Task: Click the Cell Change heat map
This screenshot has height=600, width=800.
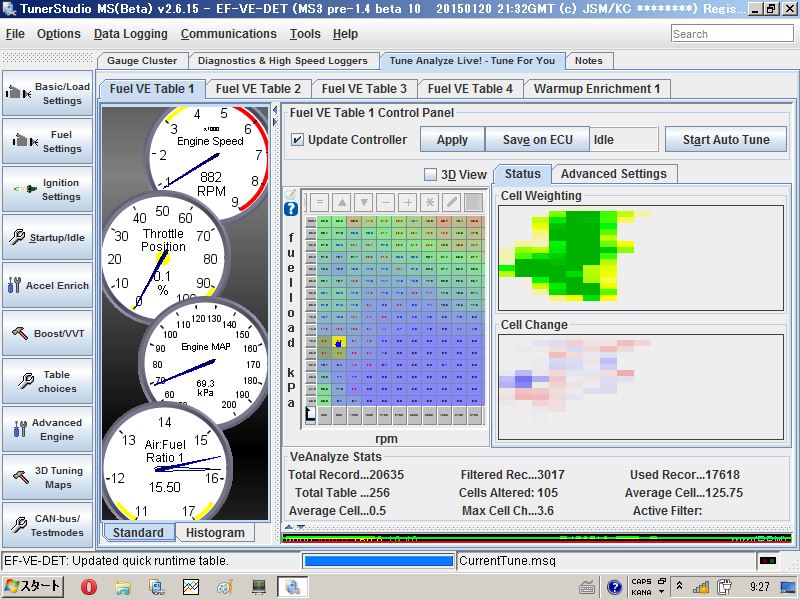Action: (641, 387)
